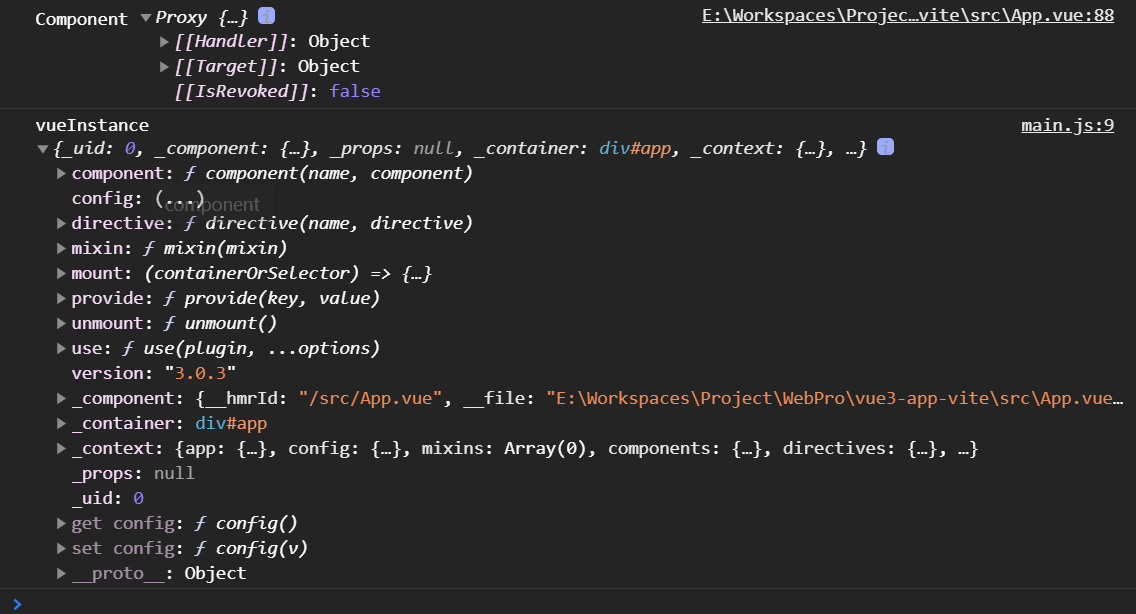
Task: Open the main.js:9 source link
Action: (x=1067, y=125)
